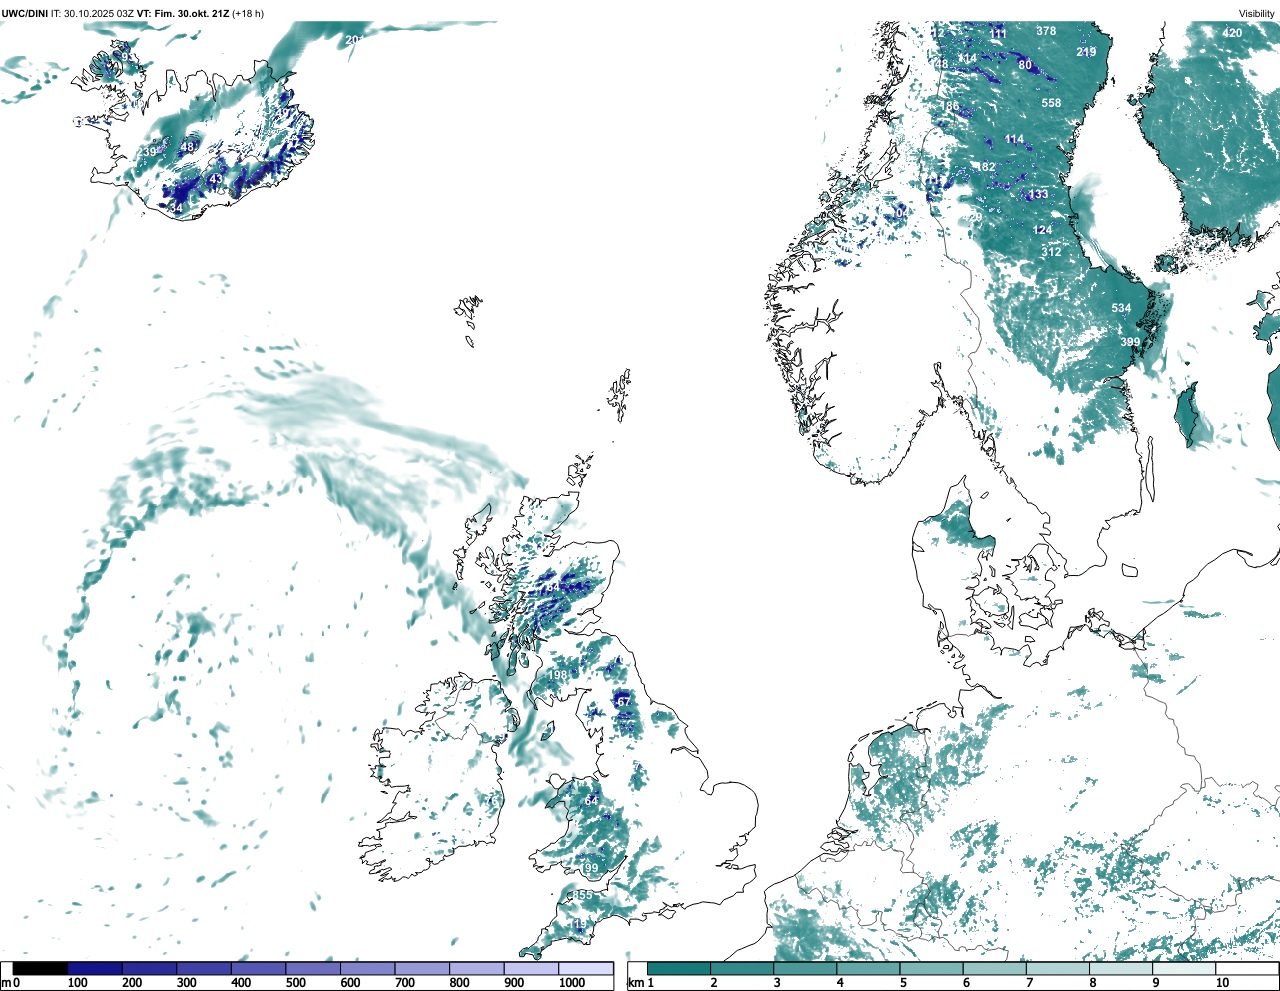The width and height of the screenshot is (1280, 991).
Task: Click the map value '219'
Action: pos(1086,52)
